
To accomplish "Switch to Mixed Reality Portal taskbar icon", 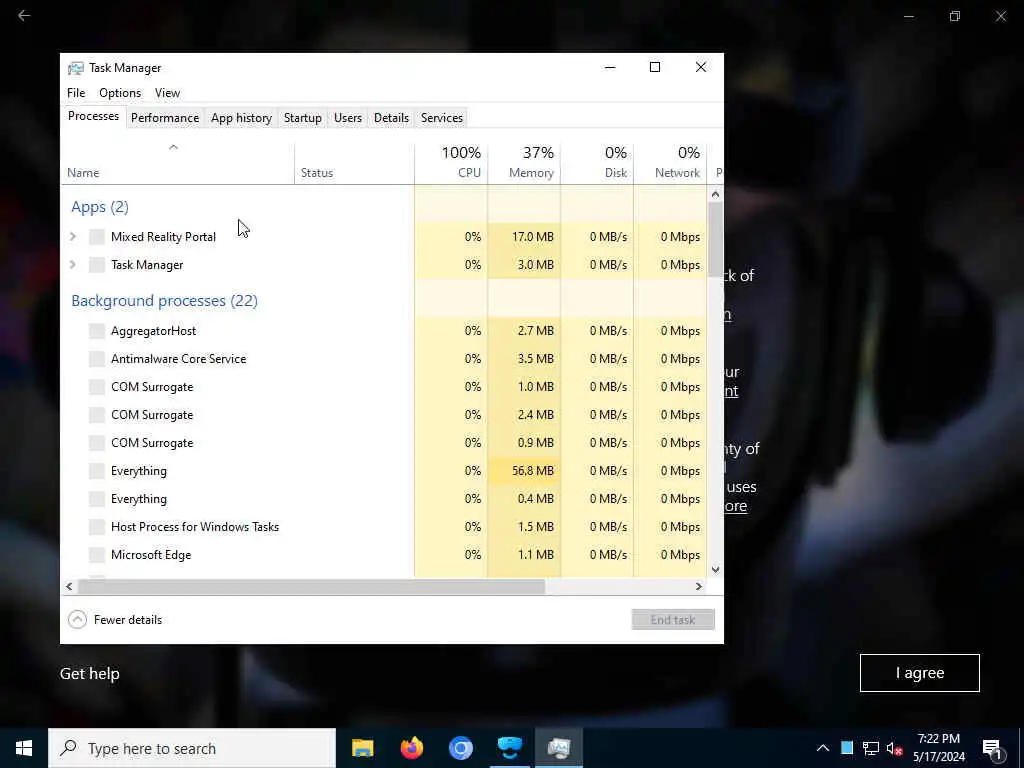I will tap(509, 748).
